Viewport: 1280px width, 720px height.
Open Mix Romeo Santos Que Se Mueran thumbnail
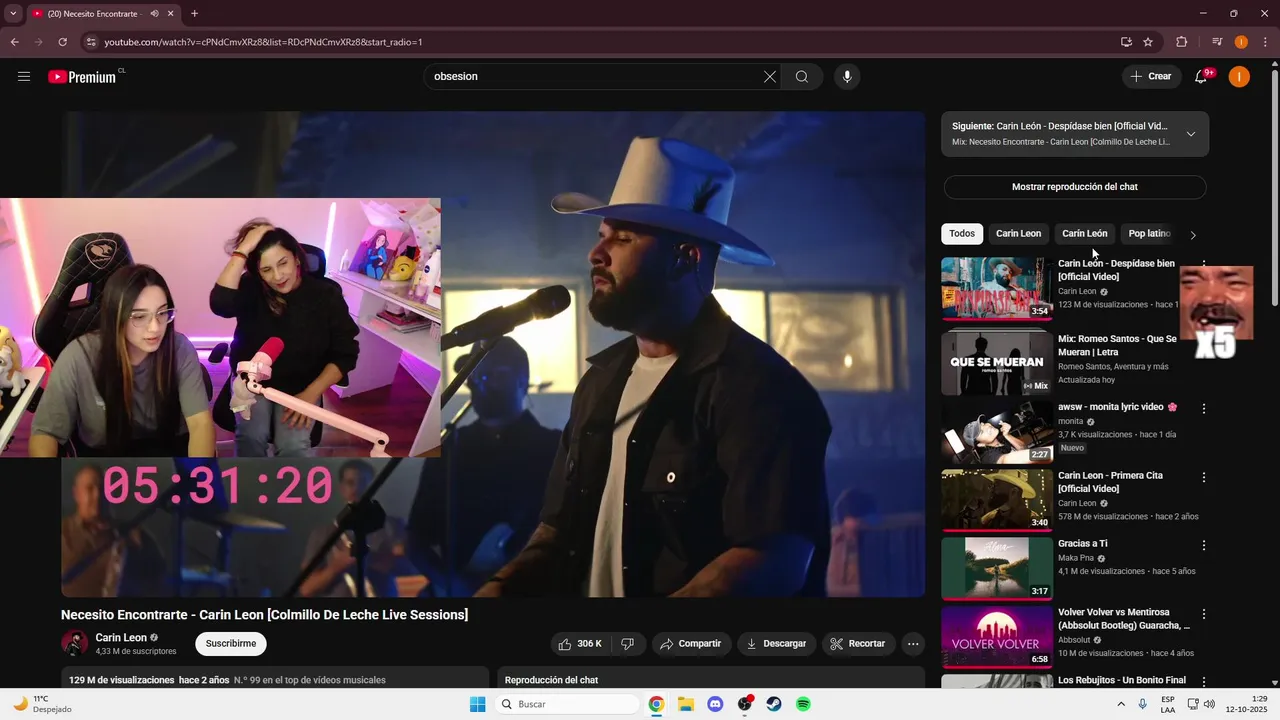point(997,361)
